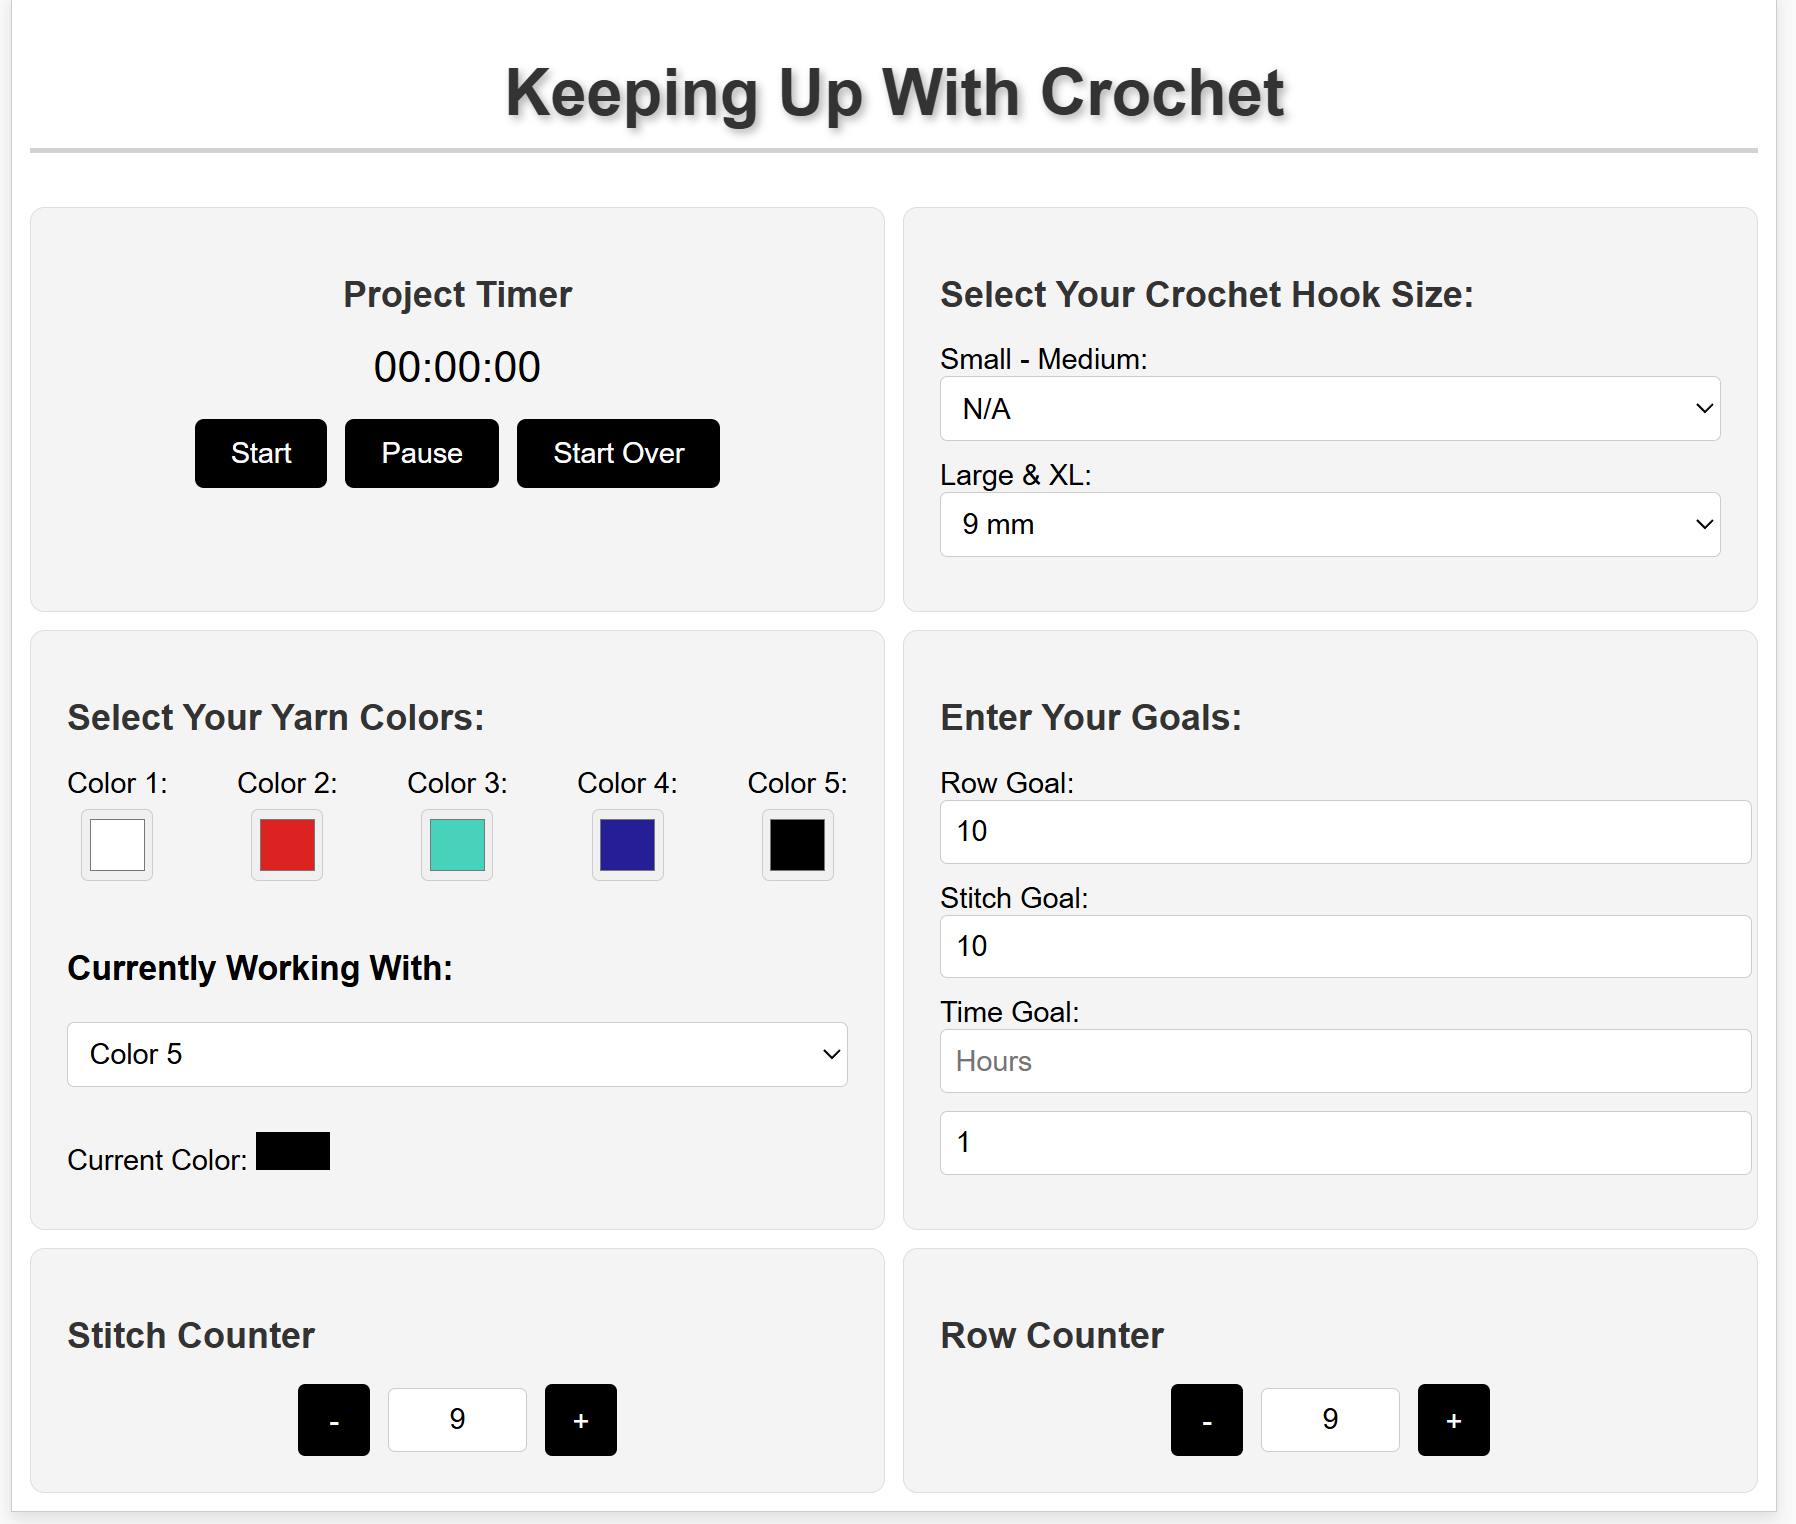The image size is (1796, 1524).
Task: Click the Time Goal Hours field
Action: pos(1346,1061)
